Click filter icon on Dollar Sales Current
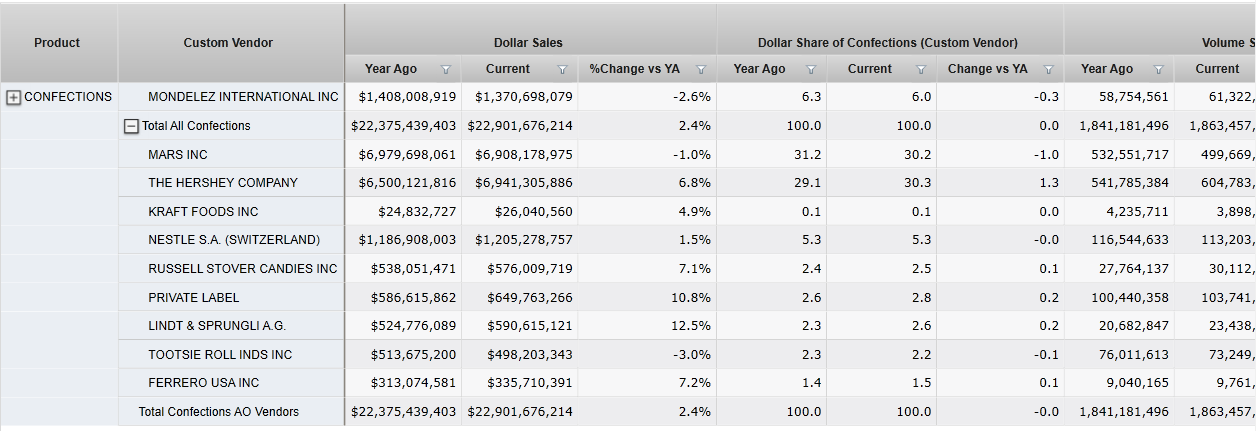This screenshot has height=431, width=1256. coord(562,70)
